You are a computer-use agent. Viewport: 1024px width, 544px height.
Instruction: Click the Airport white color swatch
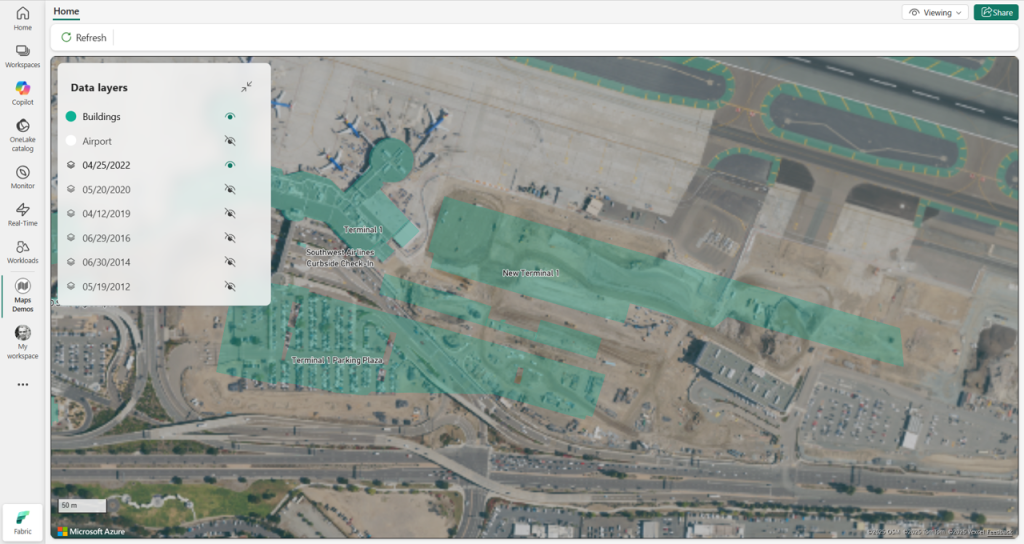[x=71, y=140]
